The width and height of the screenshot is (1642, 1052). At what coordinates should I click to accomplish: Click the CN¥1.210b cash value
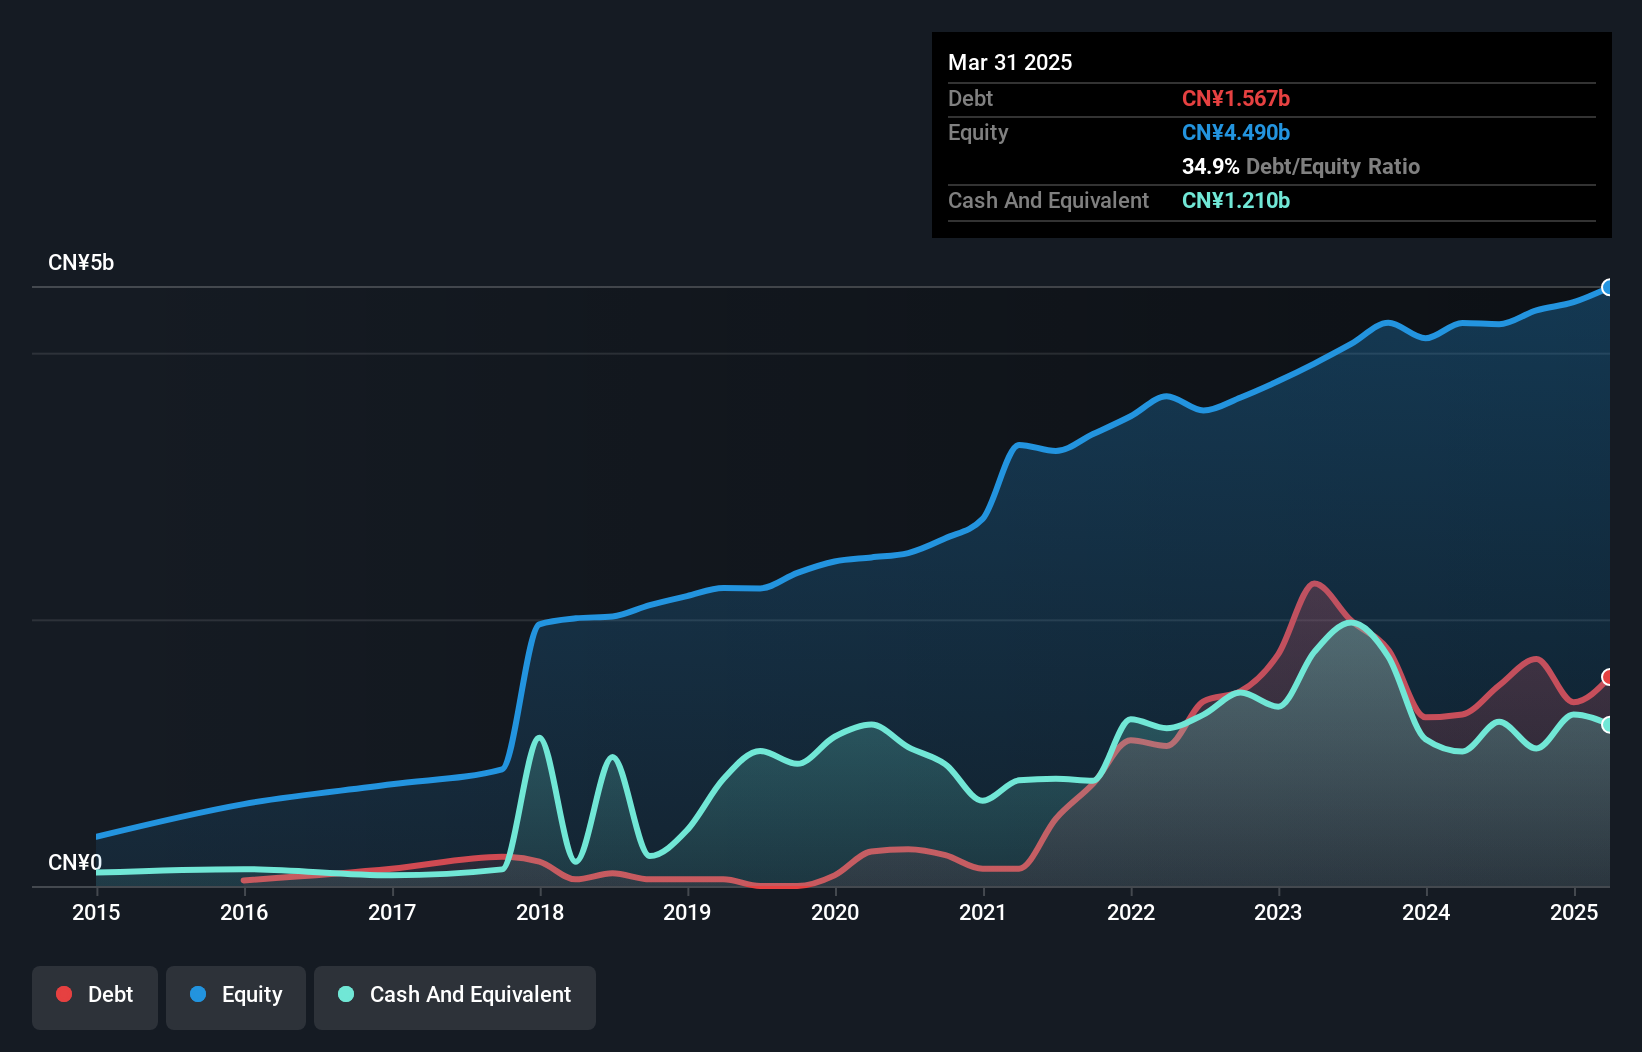[x=1236, y=200]
